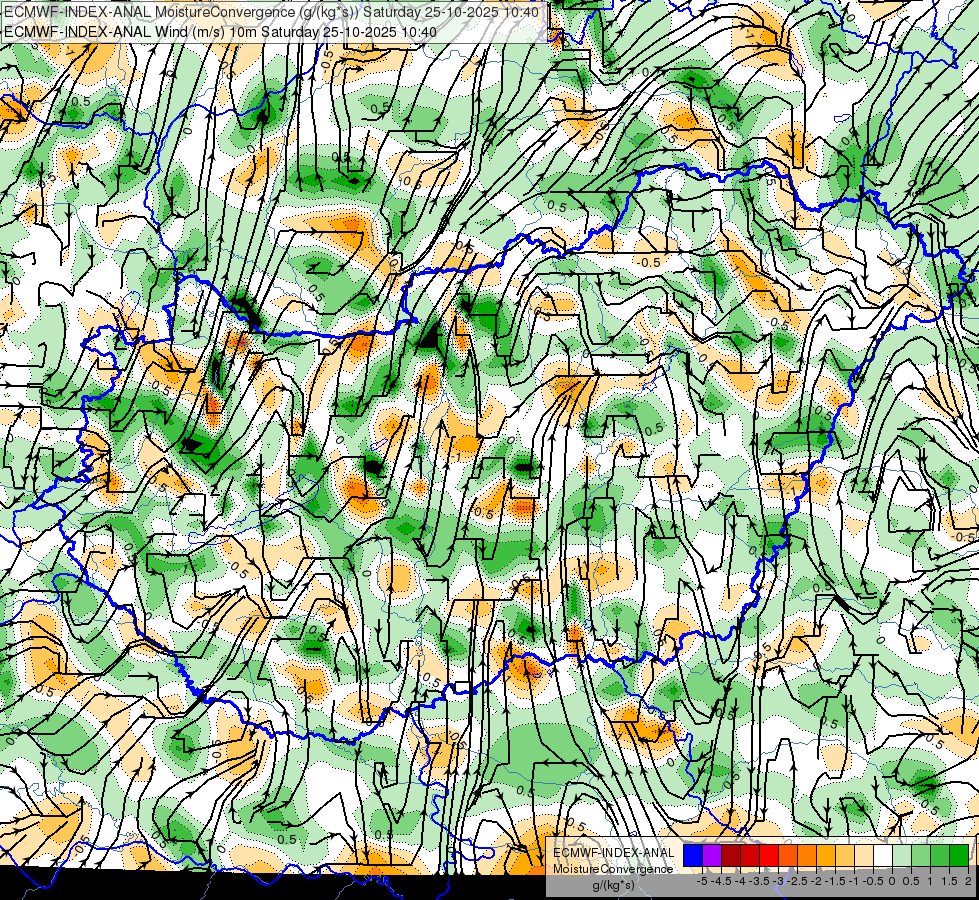Screen dimensions: 979x900
Task: Click the -4.5 tick label on the legend scale
Action: 721,881
